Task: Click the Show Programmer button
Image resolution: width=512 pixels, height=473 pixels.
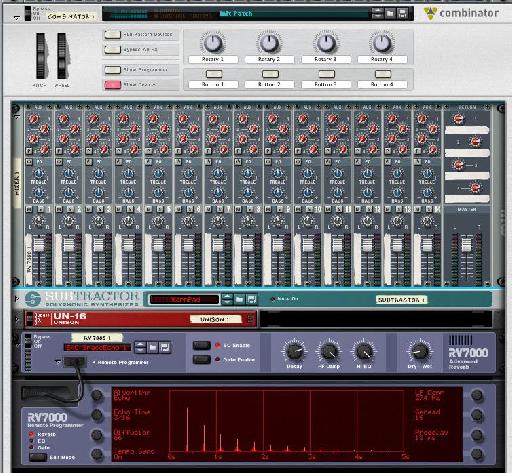Action: coord(112,70)
